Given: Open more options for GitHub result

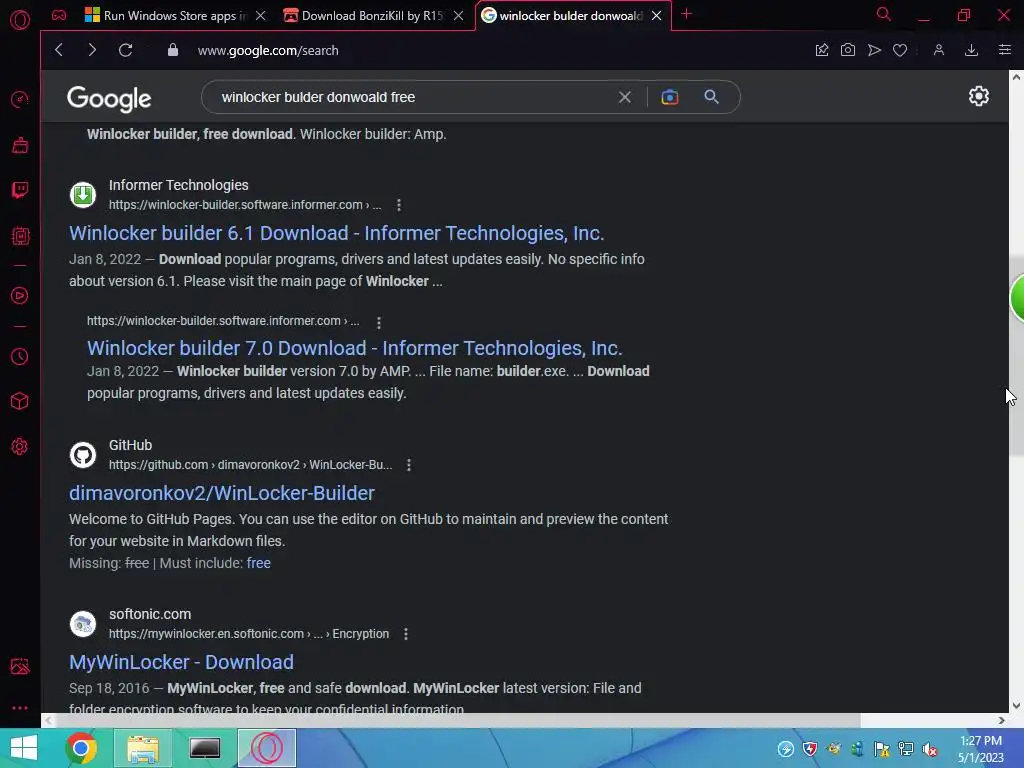Looking at the screenshot, I should point(409,465).
